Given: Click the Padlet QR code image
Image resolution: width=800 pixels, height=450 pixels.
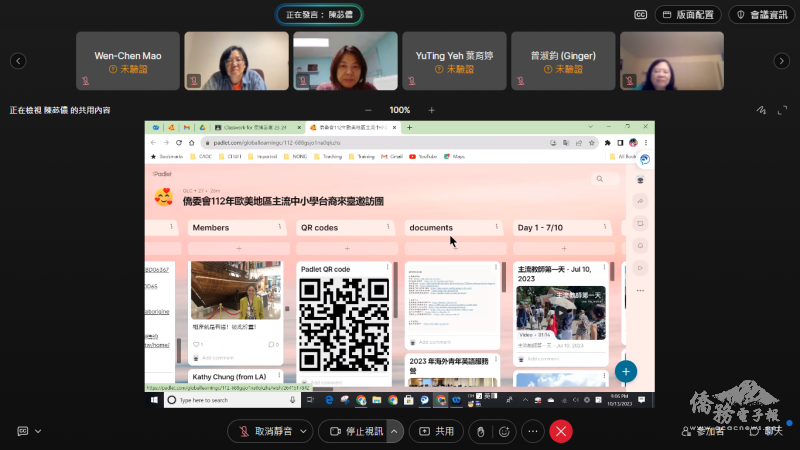Looking at the screenshot, I should 344,324.
